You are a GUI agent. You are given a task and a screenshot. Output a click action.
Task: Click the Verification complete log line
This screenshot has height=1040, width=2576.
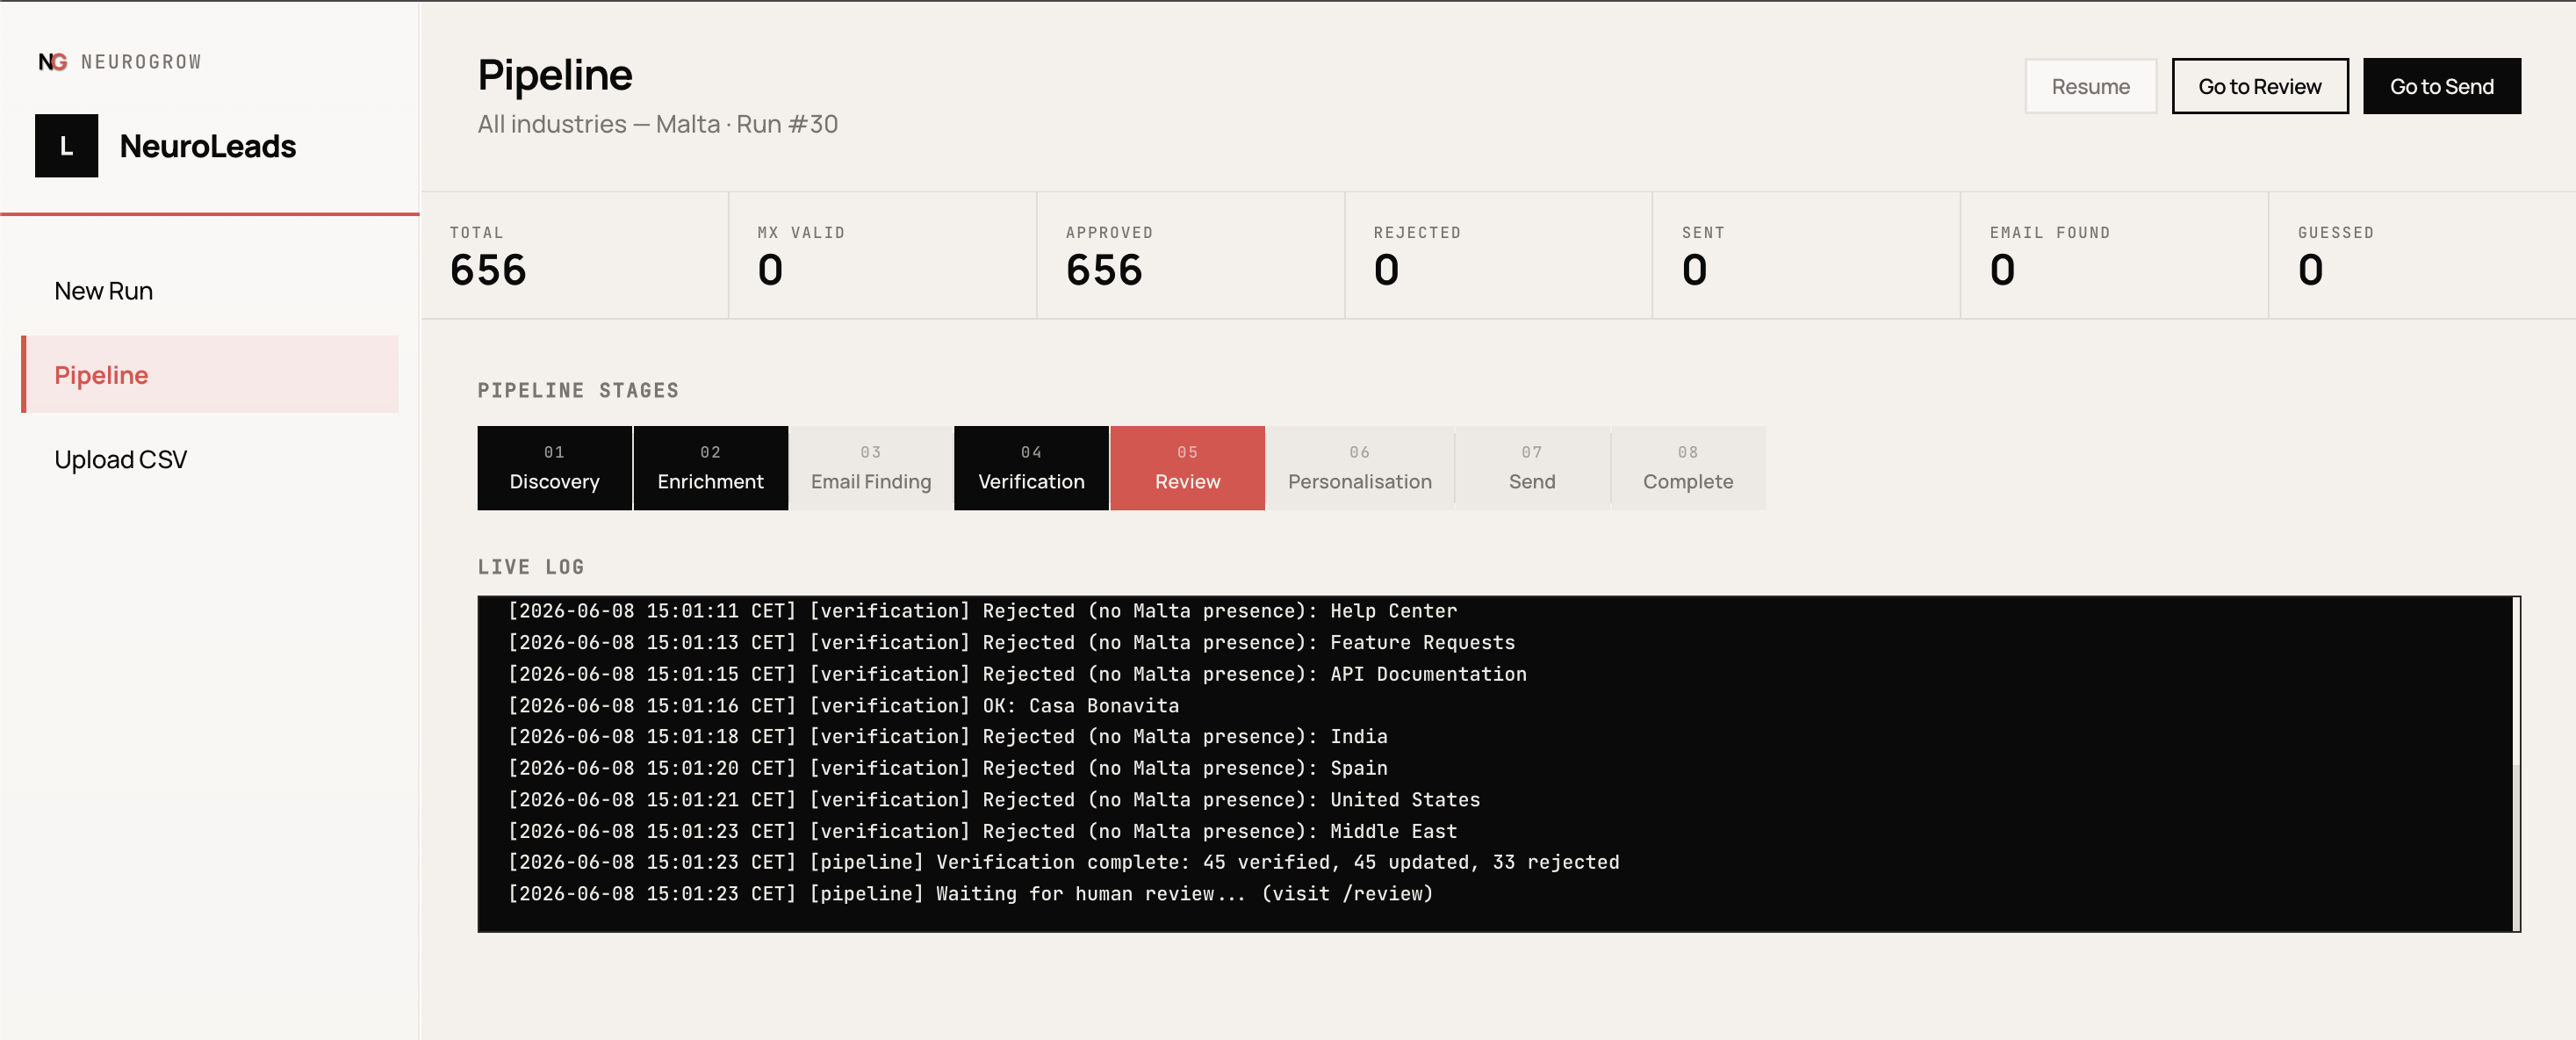(x=1063, y=862)
